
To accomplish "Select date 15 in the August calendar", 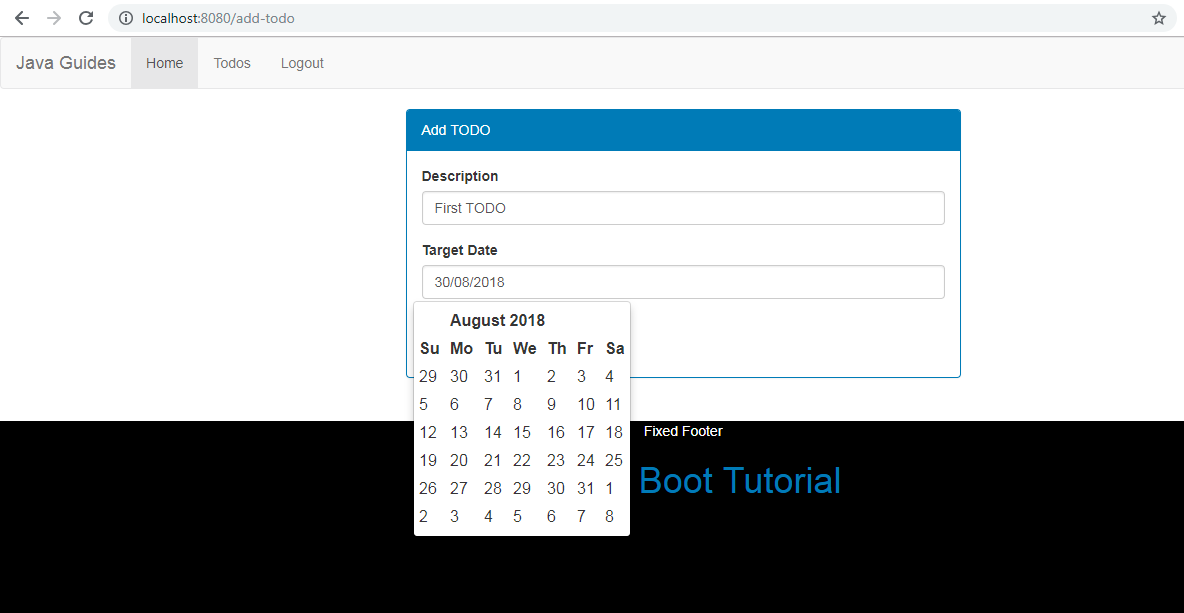I will point(521,432).
